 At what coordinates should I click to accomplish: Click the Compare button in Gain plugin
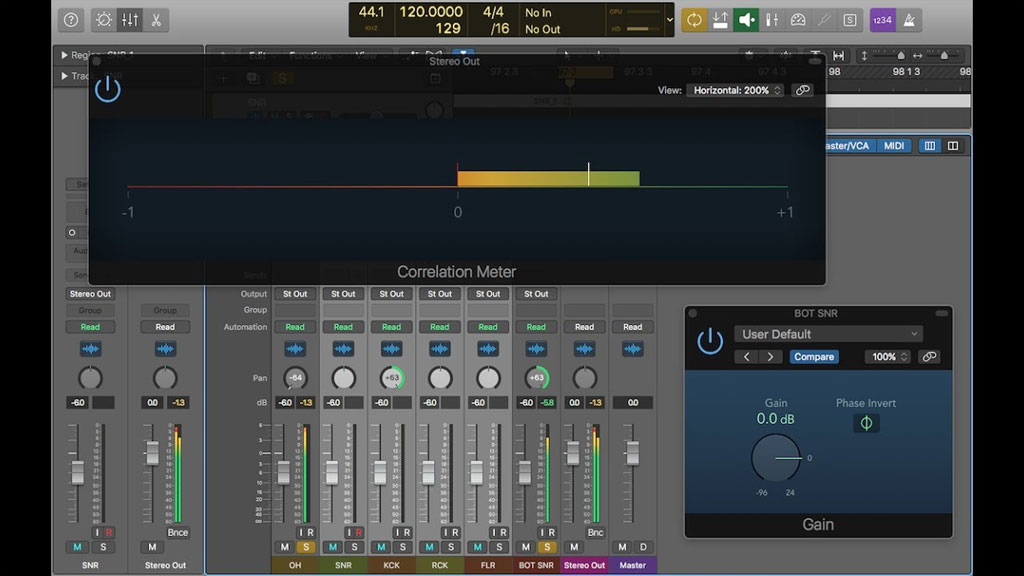point(814,357)
